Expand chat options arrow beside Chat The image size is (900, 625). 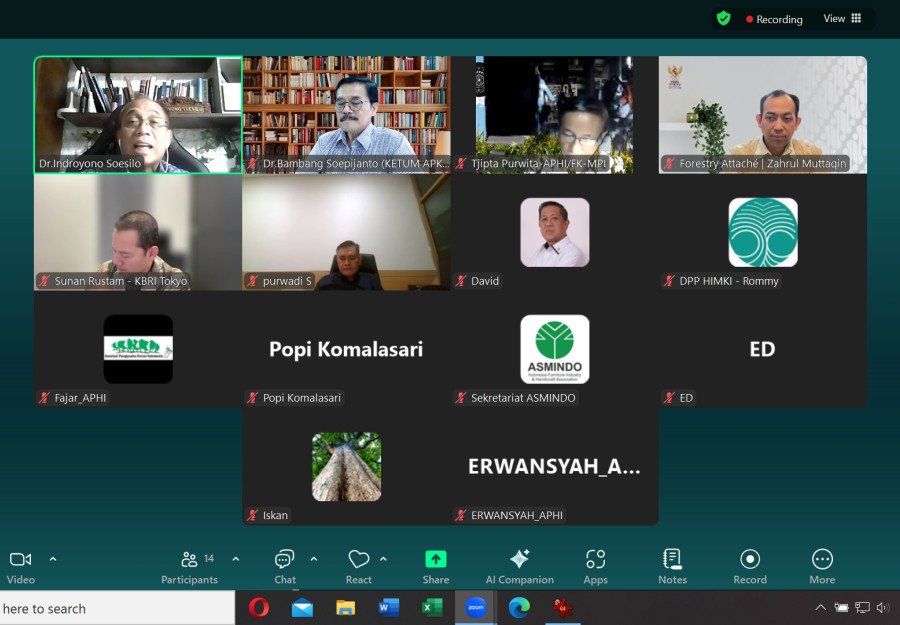tap(314, 559)
